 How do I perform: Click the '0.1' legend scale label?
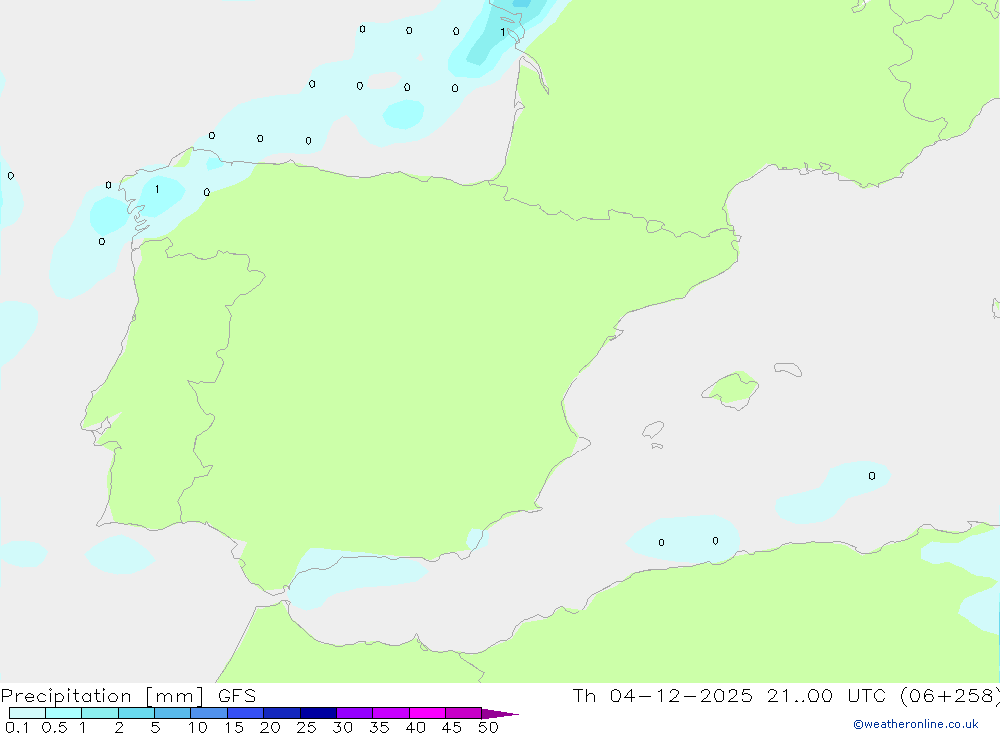17,727
